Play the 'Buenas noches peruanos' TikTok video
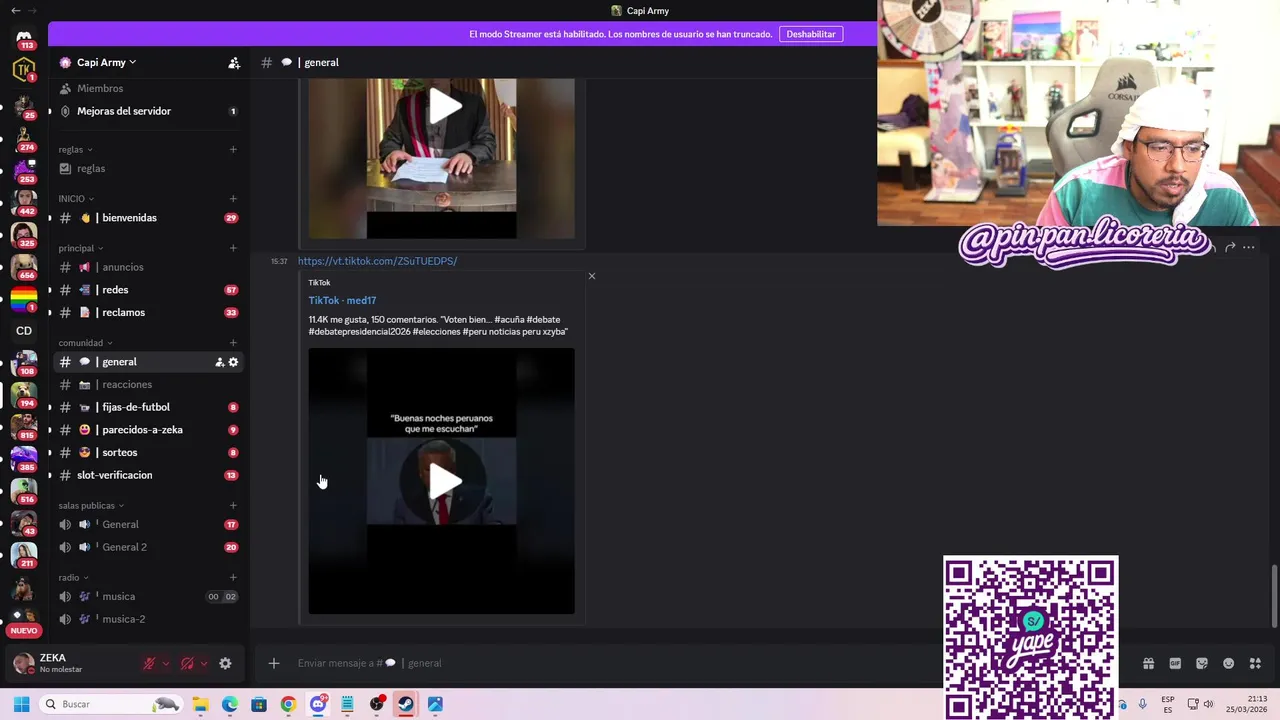Image resolution: width=1280 pixels, height=720 pixels. point(445,482)
